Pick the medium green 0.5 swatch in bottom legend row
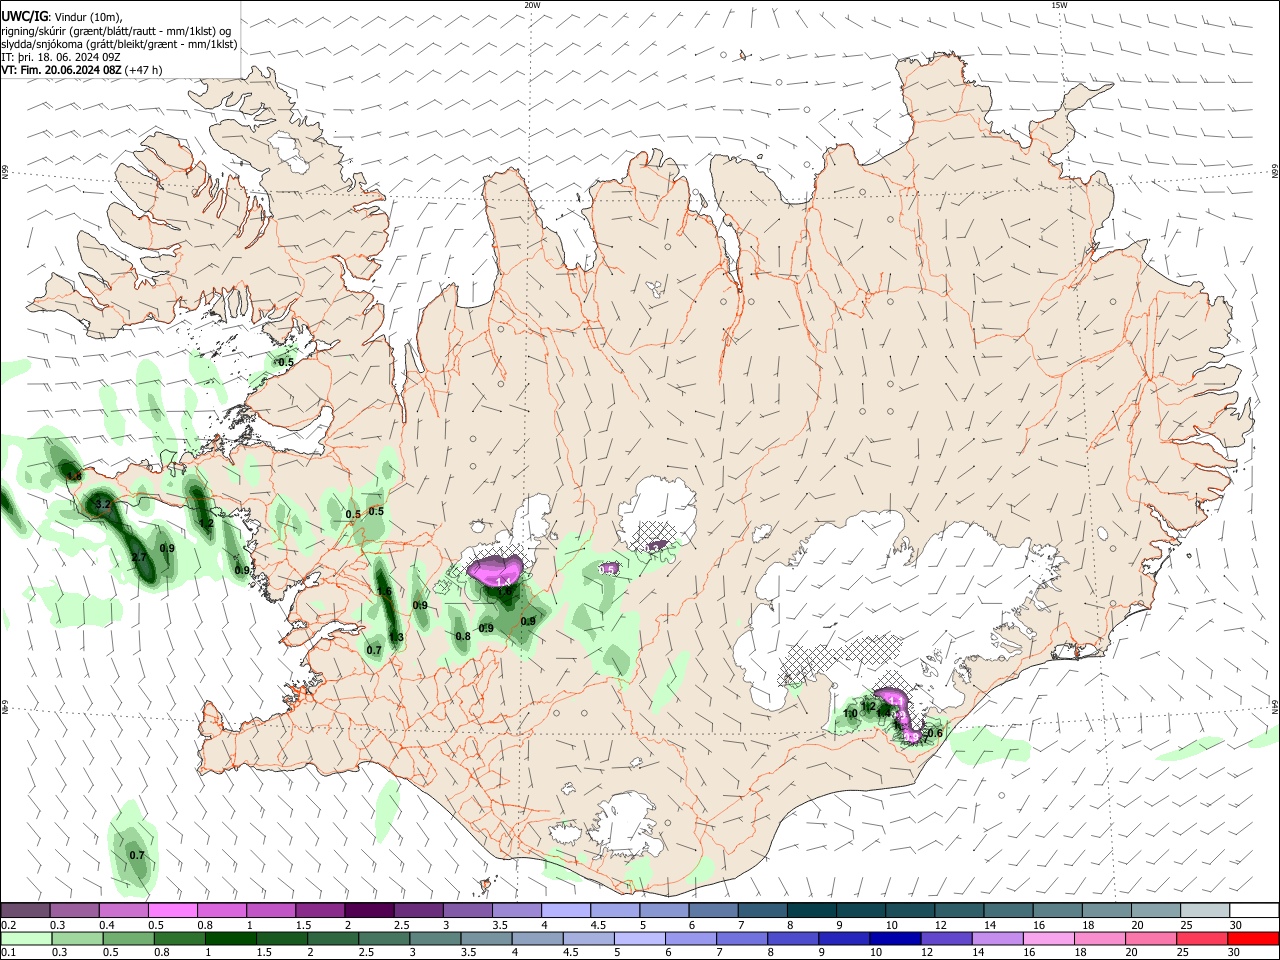The width and height of the screenshot is (1280, 960). (127, 938)
